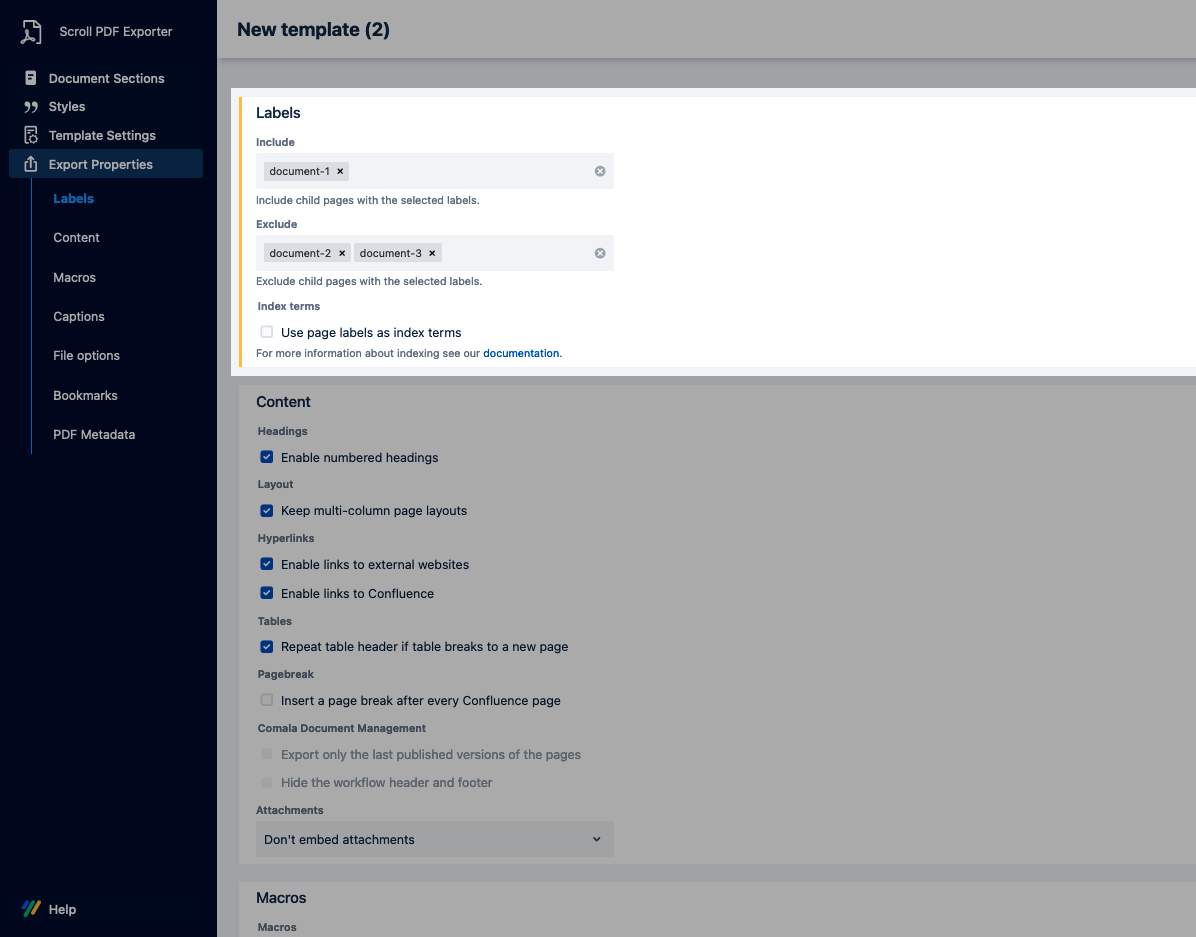
Task: Open the Attachments embed dropdown
Action: (434, 839)
